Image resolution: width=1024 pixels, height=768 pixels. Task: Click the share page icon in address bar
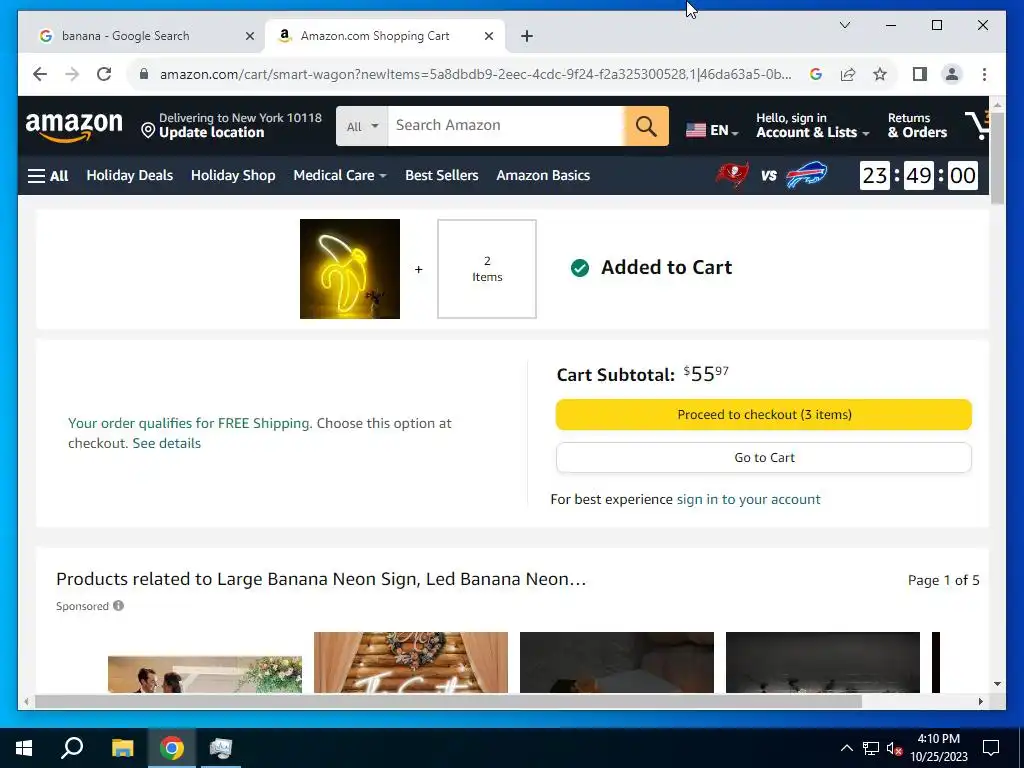pos(848,74)
